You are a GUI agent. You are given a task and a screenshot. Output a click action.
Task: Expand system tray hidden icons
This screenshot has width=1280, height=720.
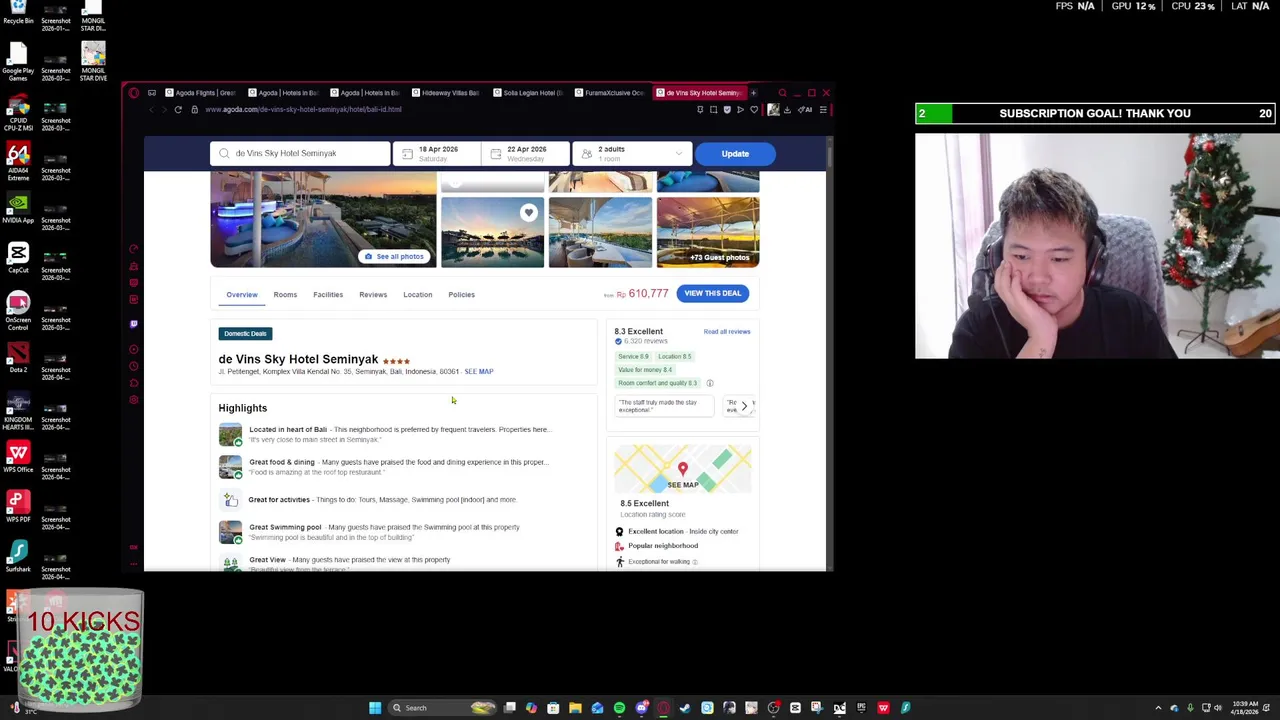(x=1158, y=708)
